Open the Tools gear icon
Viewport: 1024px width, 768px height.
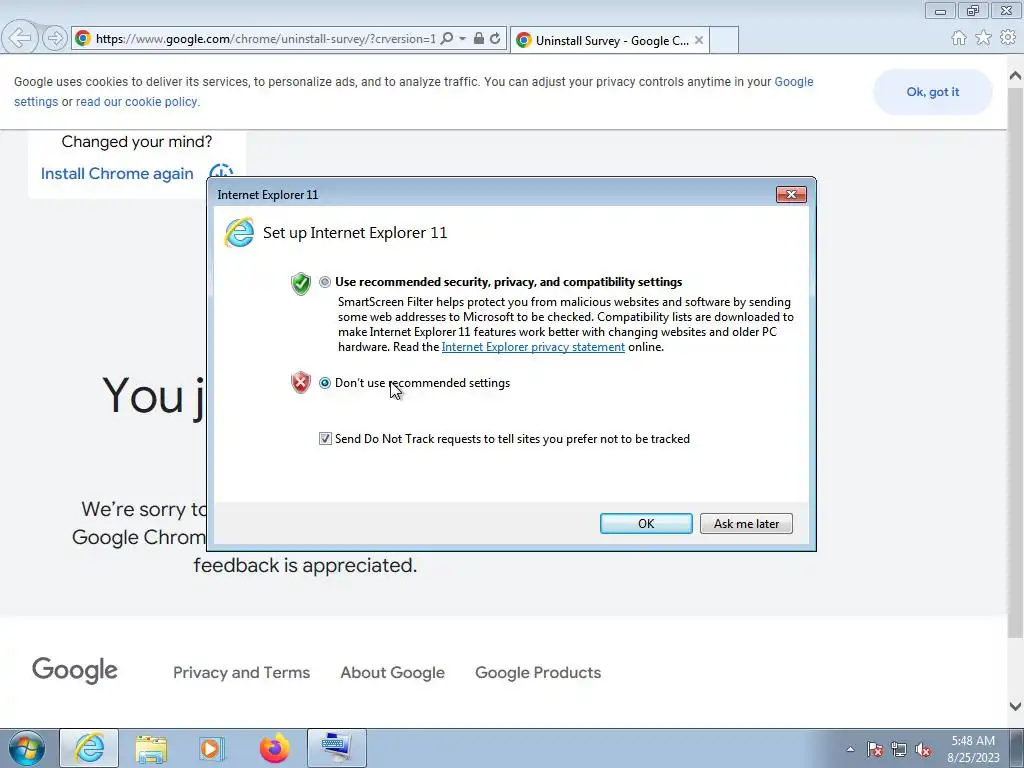(x=1008, y=38)
